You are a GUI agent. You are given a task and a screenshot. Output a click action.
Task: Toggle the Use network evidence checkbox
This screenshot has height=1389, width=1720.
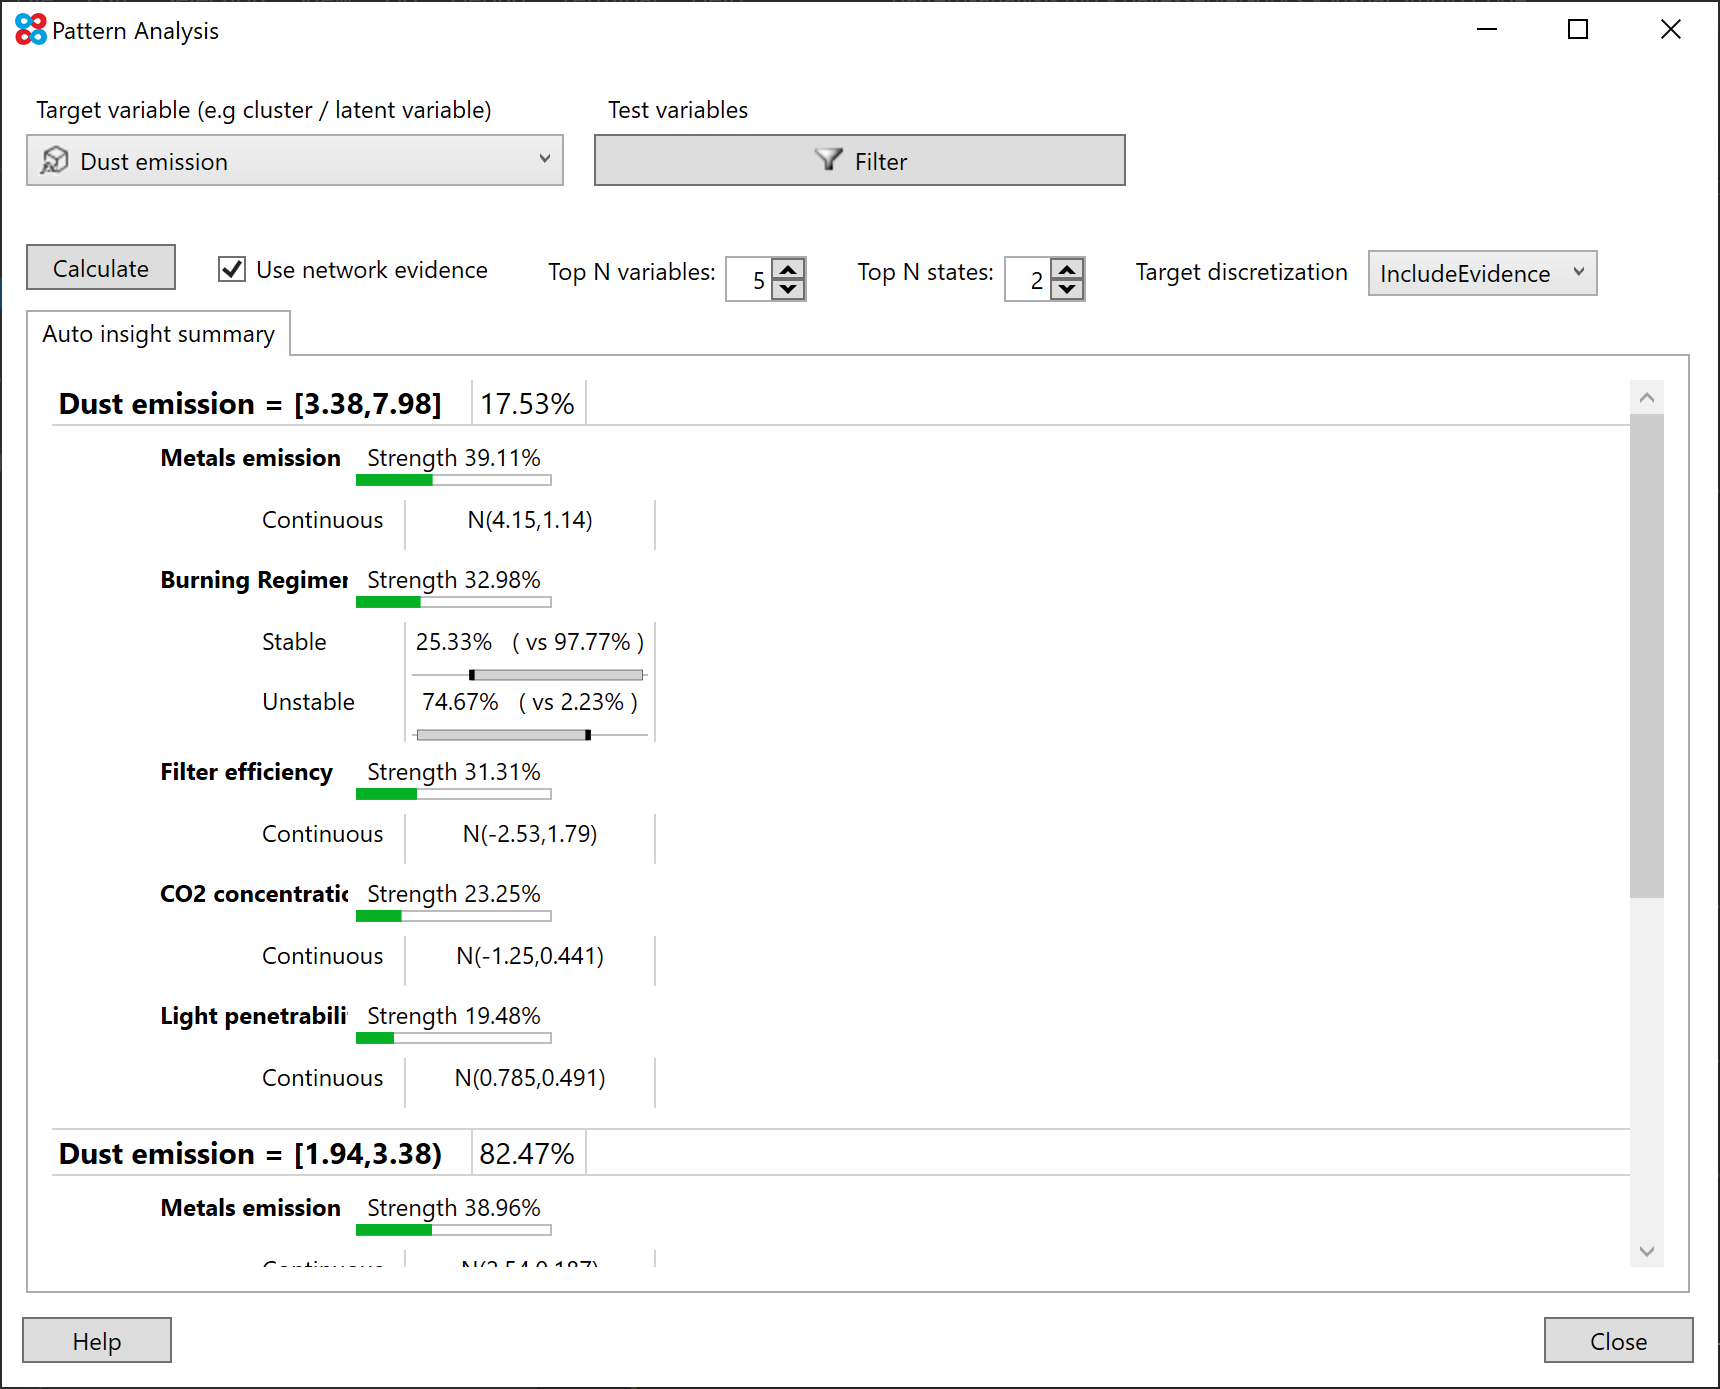231,269
